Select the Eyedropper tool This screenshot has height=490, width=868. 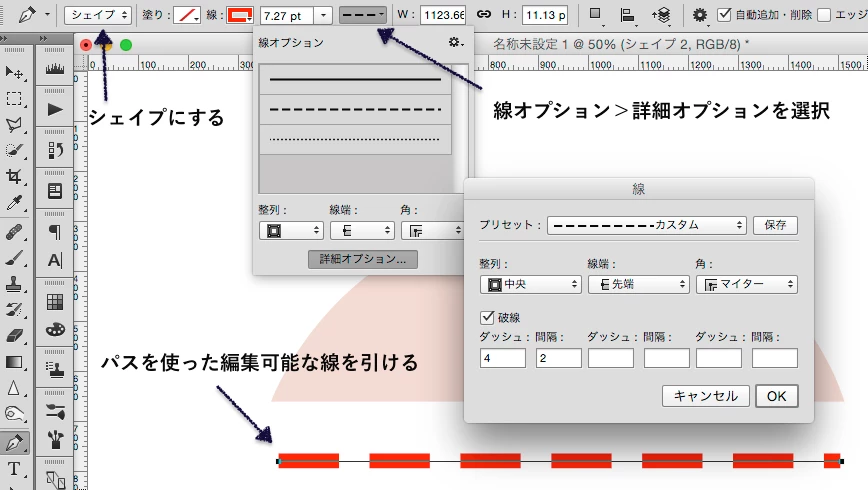[x=14, y=203]
